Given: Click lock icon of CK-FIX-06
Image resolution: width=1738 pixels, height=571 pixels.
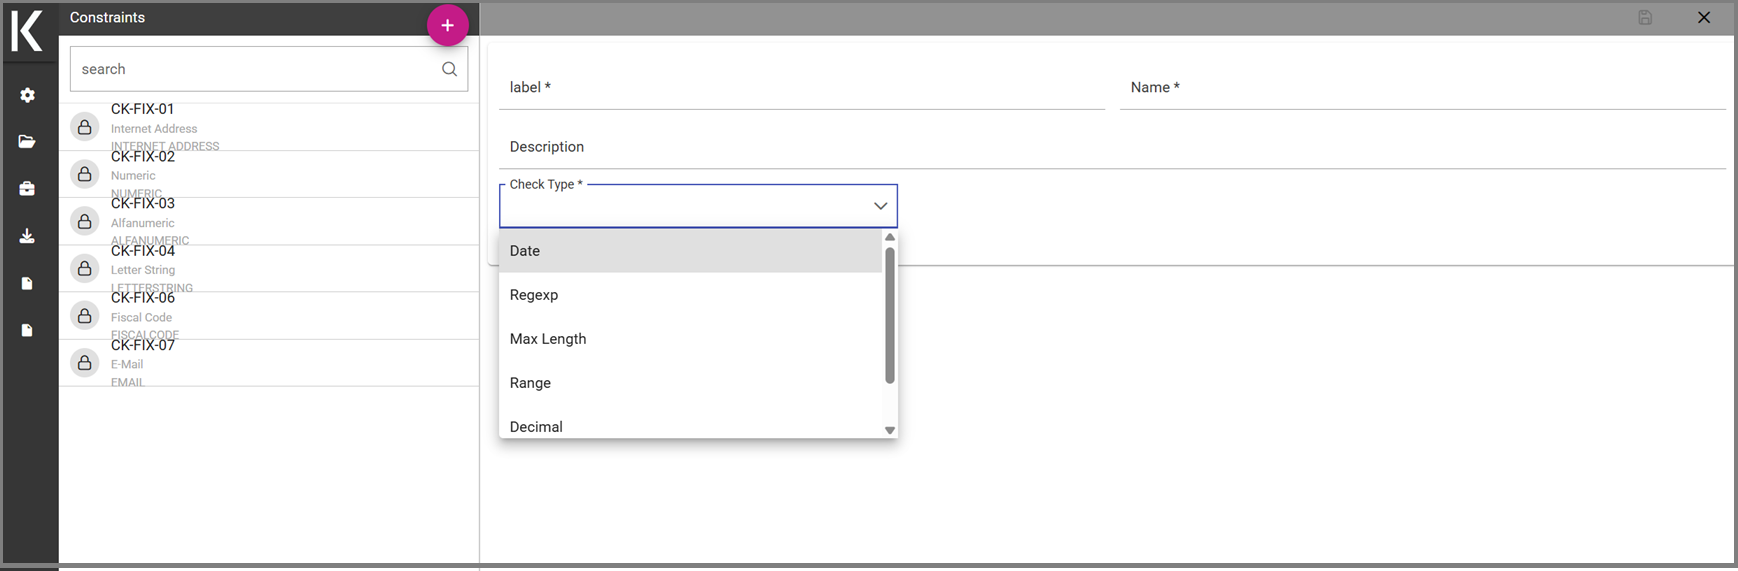Looking at the screenshot, I should pyautogui.click(x=85, y=315).
